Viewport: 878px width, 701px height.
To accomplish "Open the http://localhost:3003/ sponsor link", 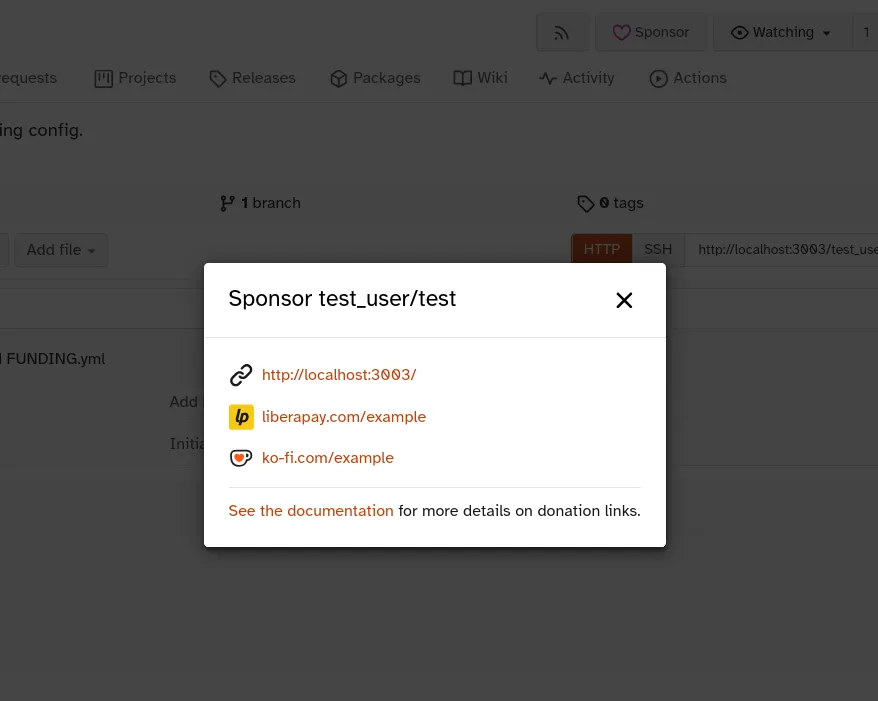I will click(x=339, y=375).
